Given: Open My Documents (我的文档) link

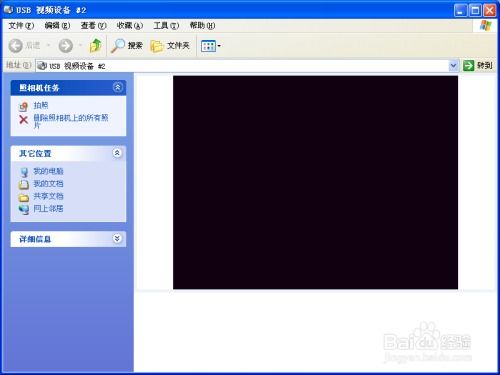Looking at the screenshot, I should (x=48, y=184).
